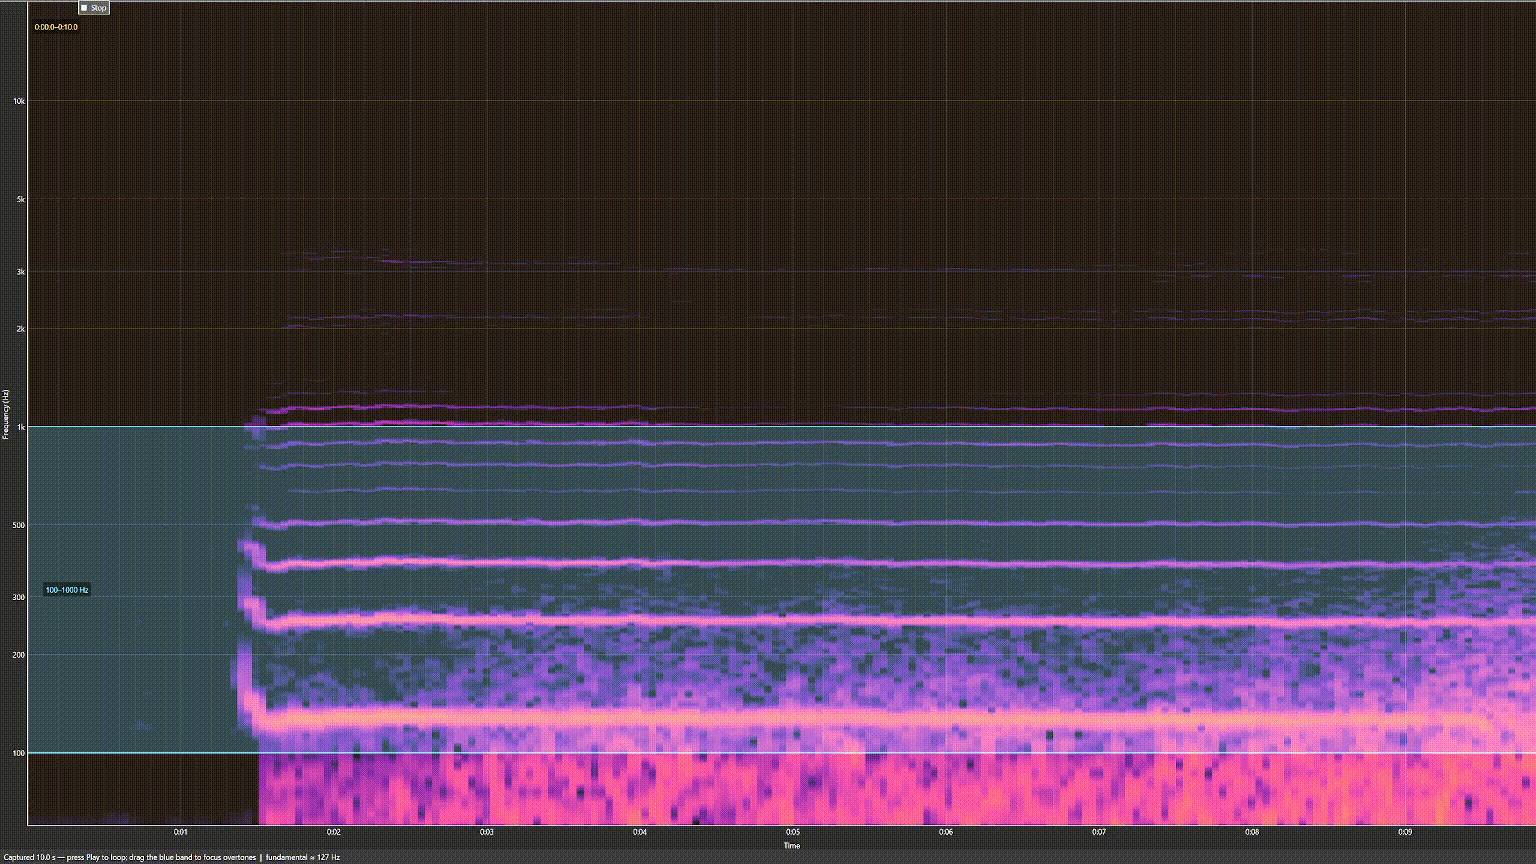Viewport: 1536px width, 864px height.
Task: Click the Stop button
Action: pyautogui.click(x=93, y=8)
